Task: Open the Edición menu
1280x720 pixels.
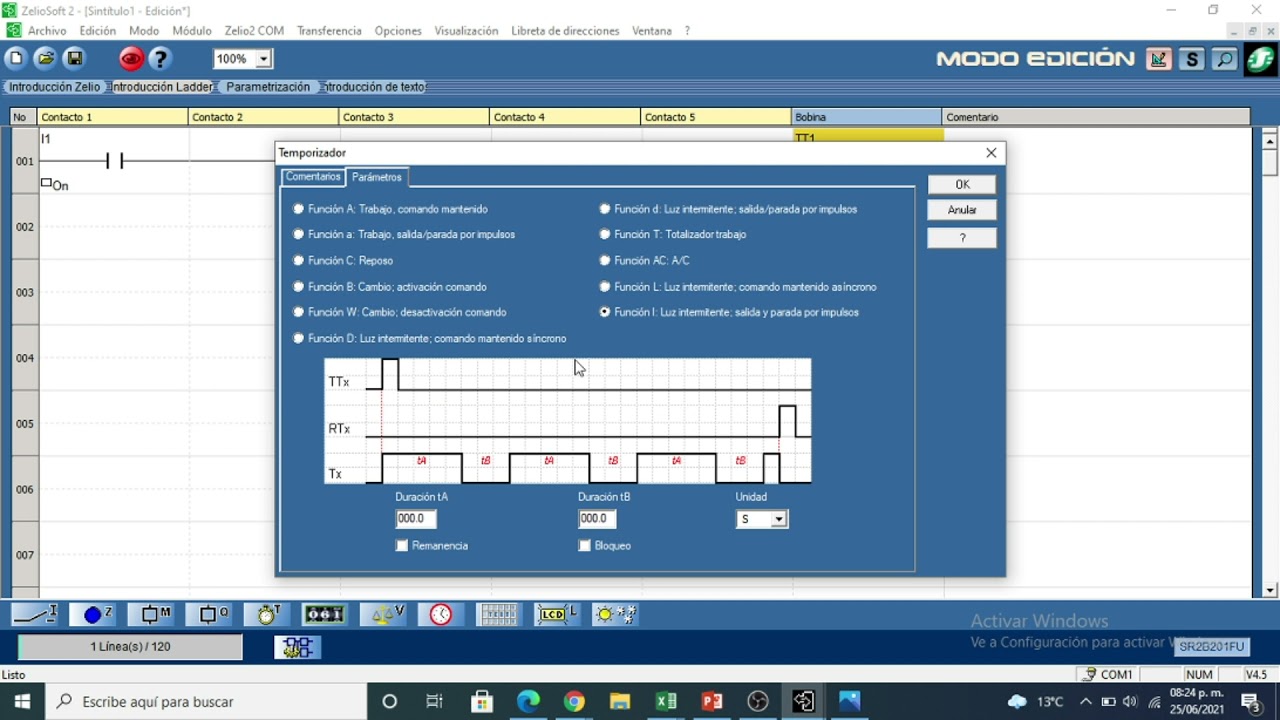Action: pyautogui.click(x=98, y=31)
